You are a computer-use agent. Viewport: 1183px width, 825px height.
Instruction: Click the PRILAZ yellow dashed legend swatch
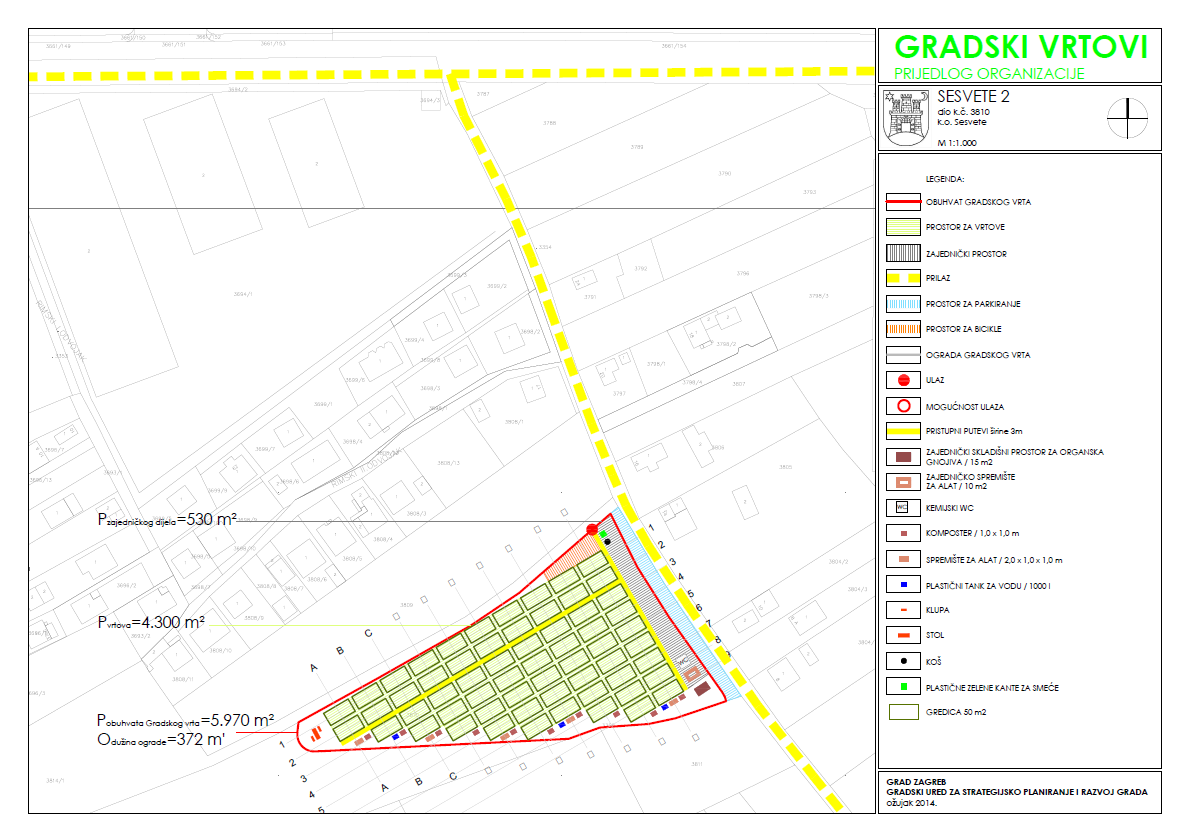902,279
